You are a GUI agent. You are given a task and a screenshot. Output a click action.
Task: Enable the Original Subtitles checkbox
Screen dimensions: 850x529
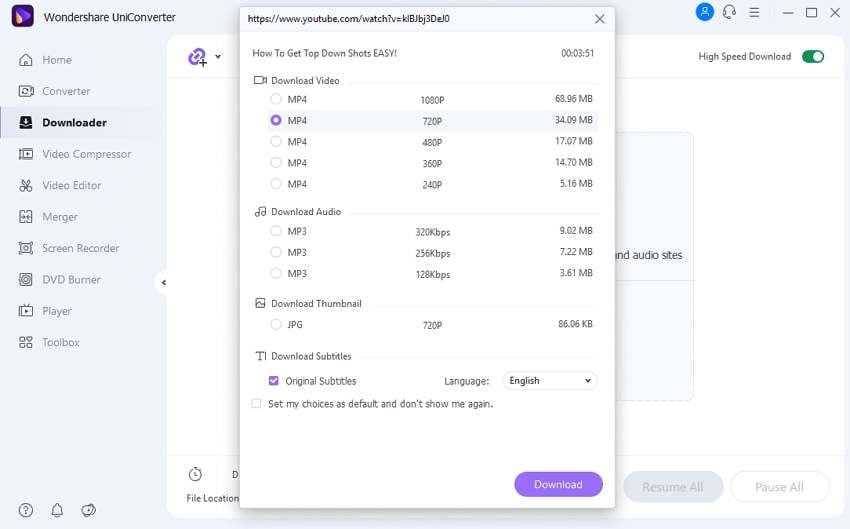pos(274,381)
